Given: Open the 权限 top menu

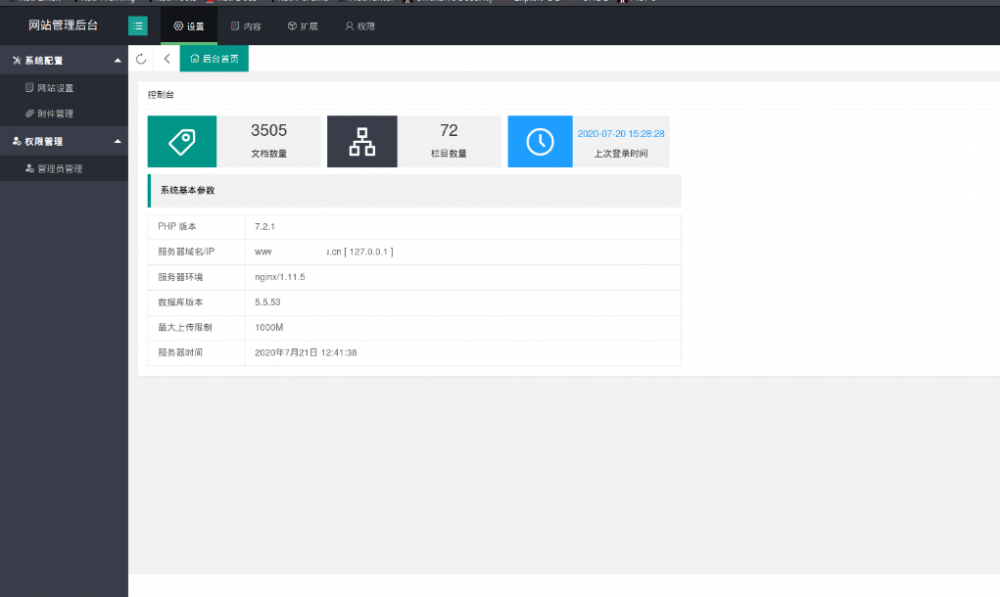Looking at the screenshot, I should coord(360,26).
